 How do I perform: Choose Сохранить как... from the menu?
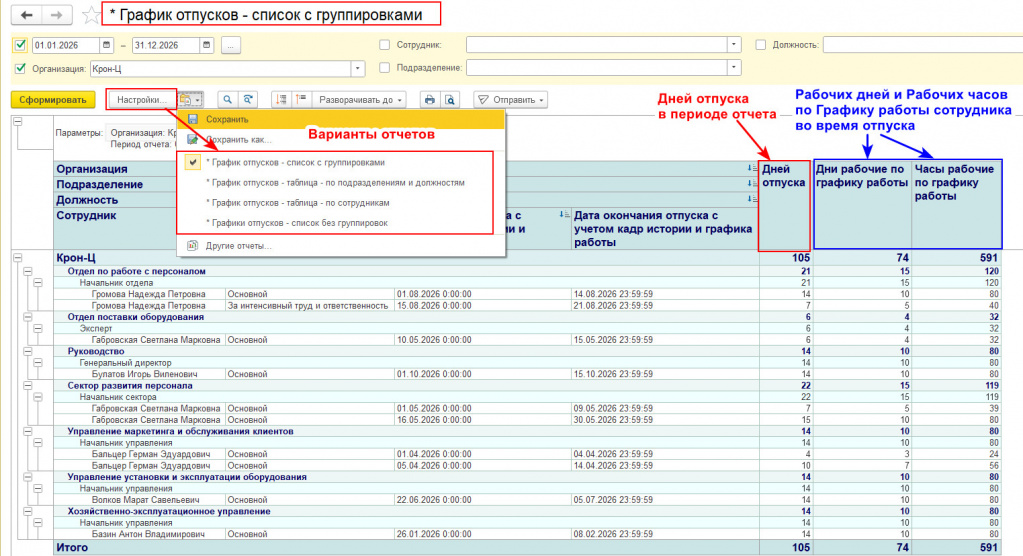(239, 140)
